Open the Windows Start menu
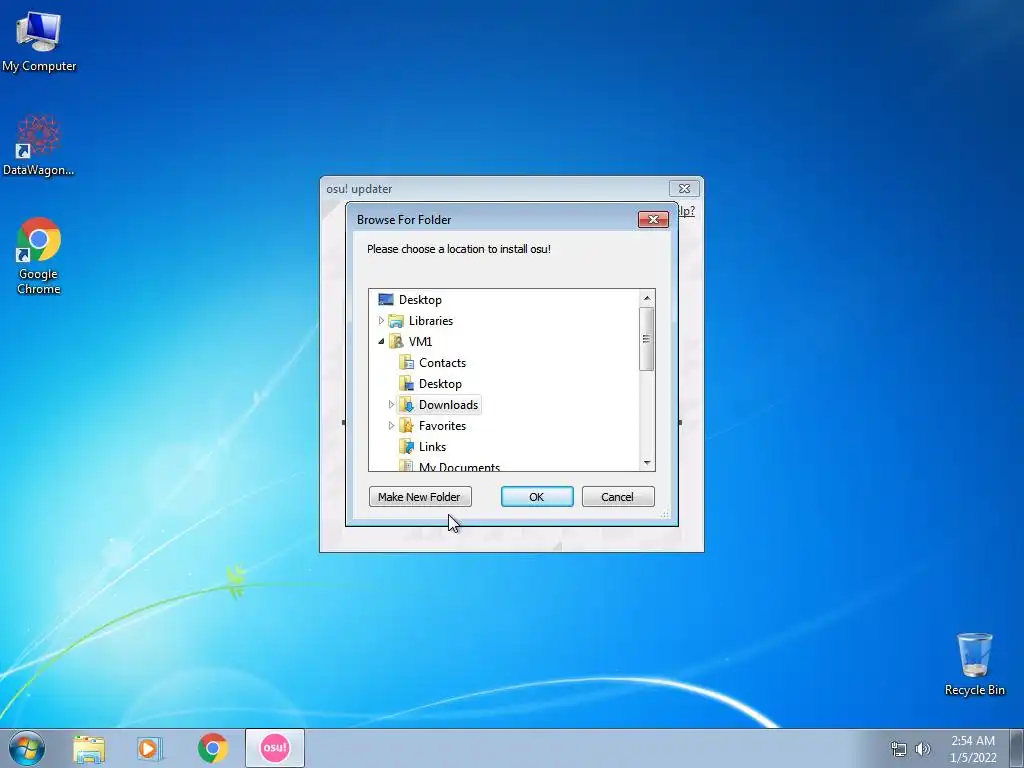This screenshot has width=1024, height=768. [x=27, y=748]
